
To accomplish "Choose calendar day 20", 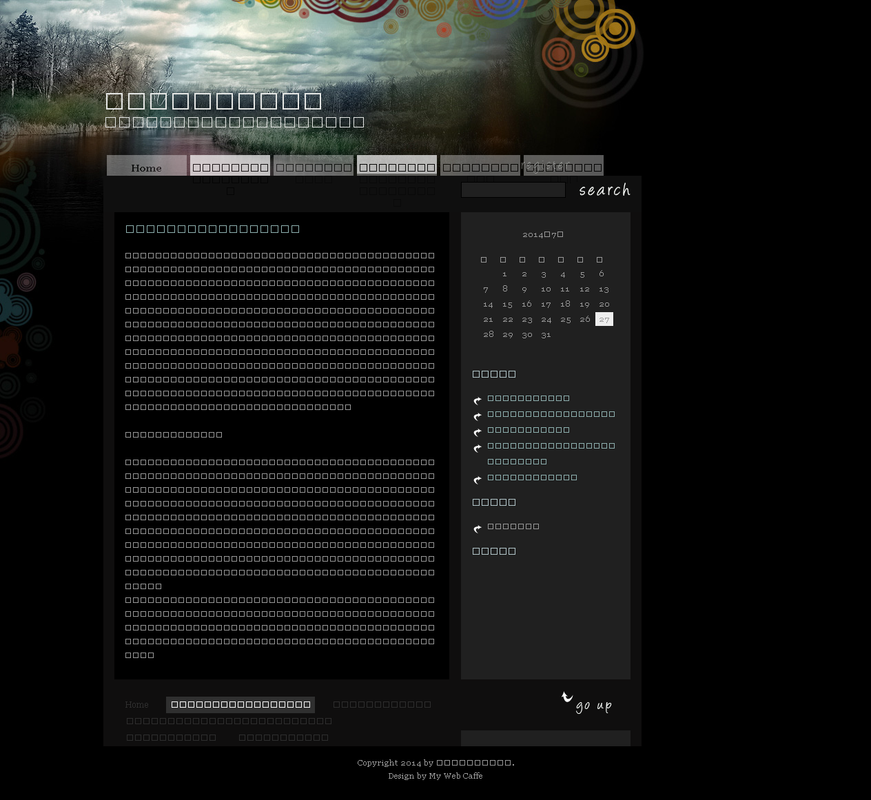I will pyautogui.click(x=604, y=304).
